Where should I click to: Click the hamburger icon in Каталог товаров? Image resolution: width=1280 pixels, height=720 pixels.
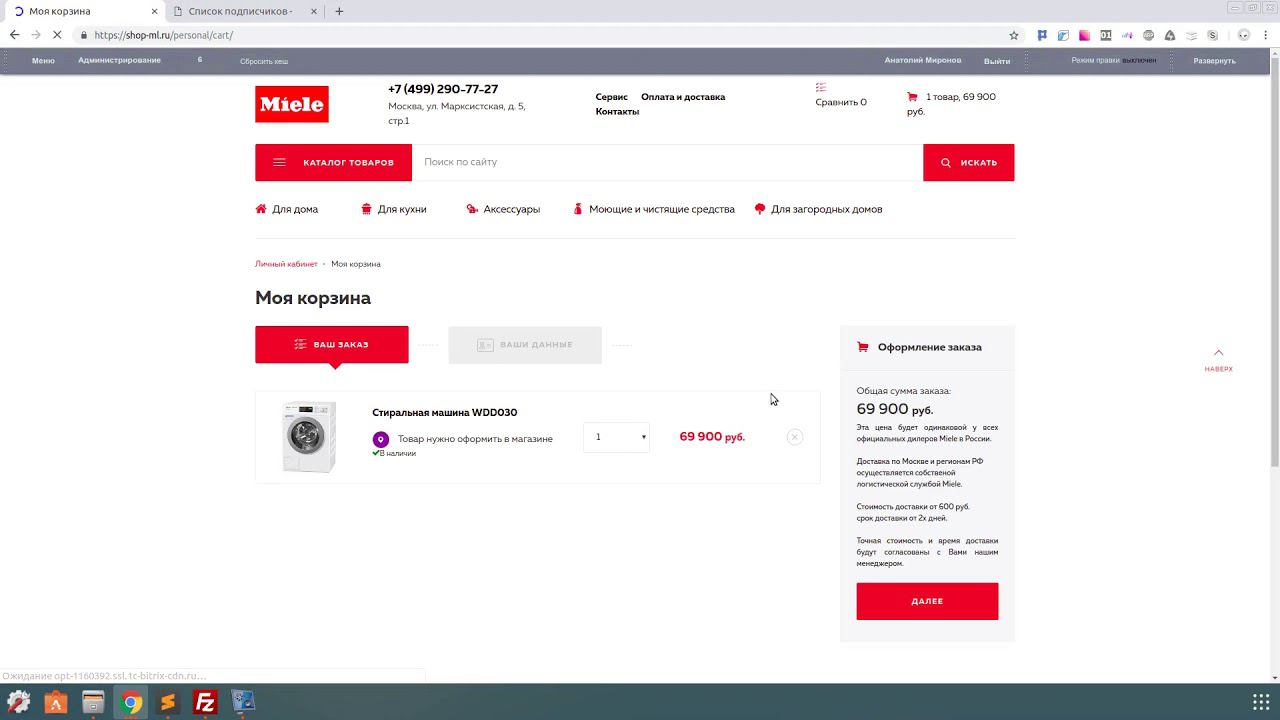[279, 163]
